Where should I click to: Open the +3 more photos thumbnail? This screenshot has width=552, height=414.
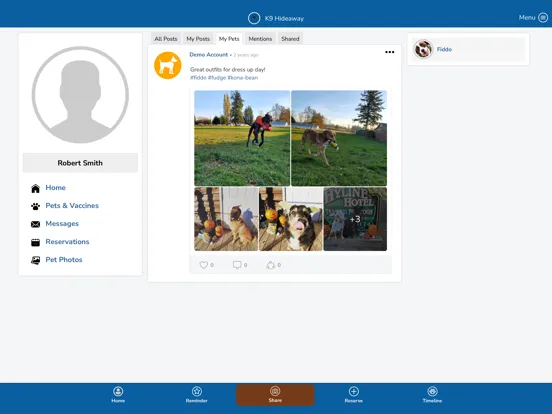tap(355, 219)
